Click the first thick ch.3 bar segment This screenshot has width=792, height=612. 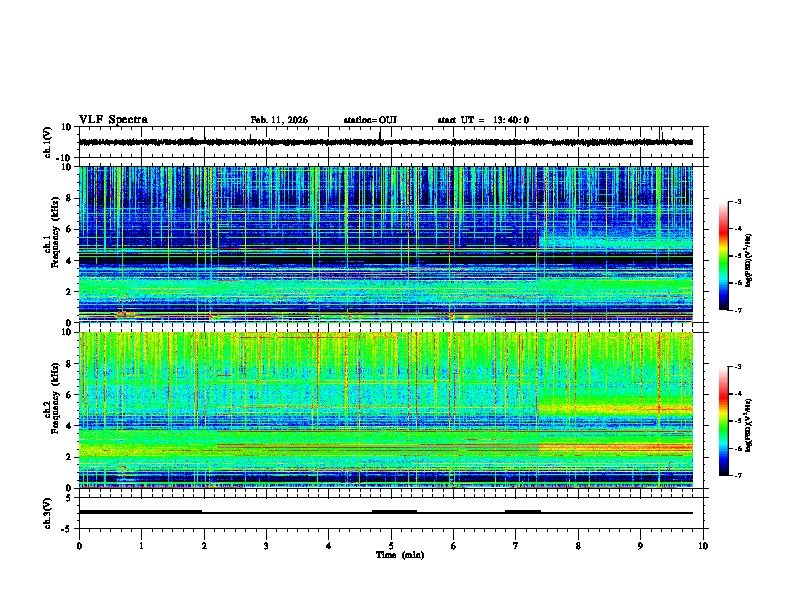click(x=140, y=512)
